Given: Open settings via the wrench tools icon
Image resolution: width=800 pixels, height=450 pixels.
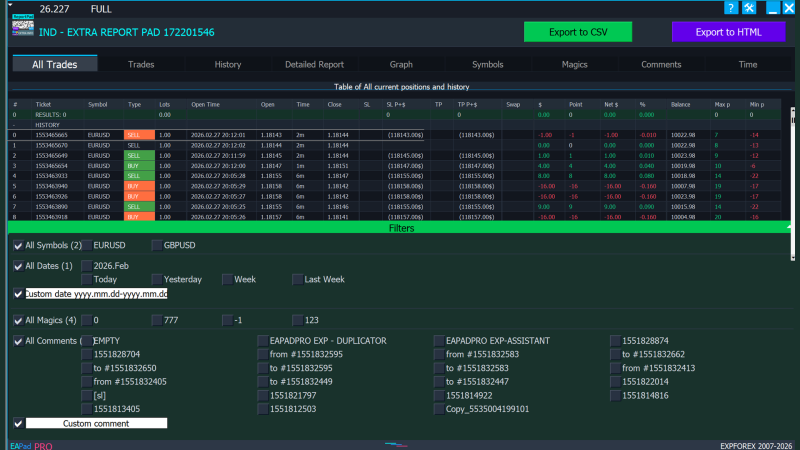Looking at the screenshot, I should (749, 8).
